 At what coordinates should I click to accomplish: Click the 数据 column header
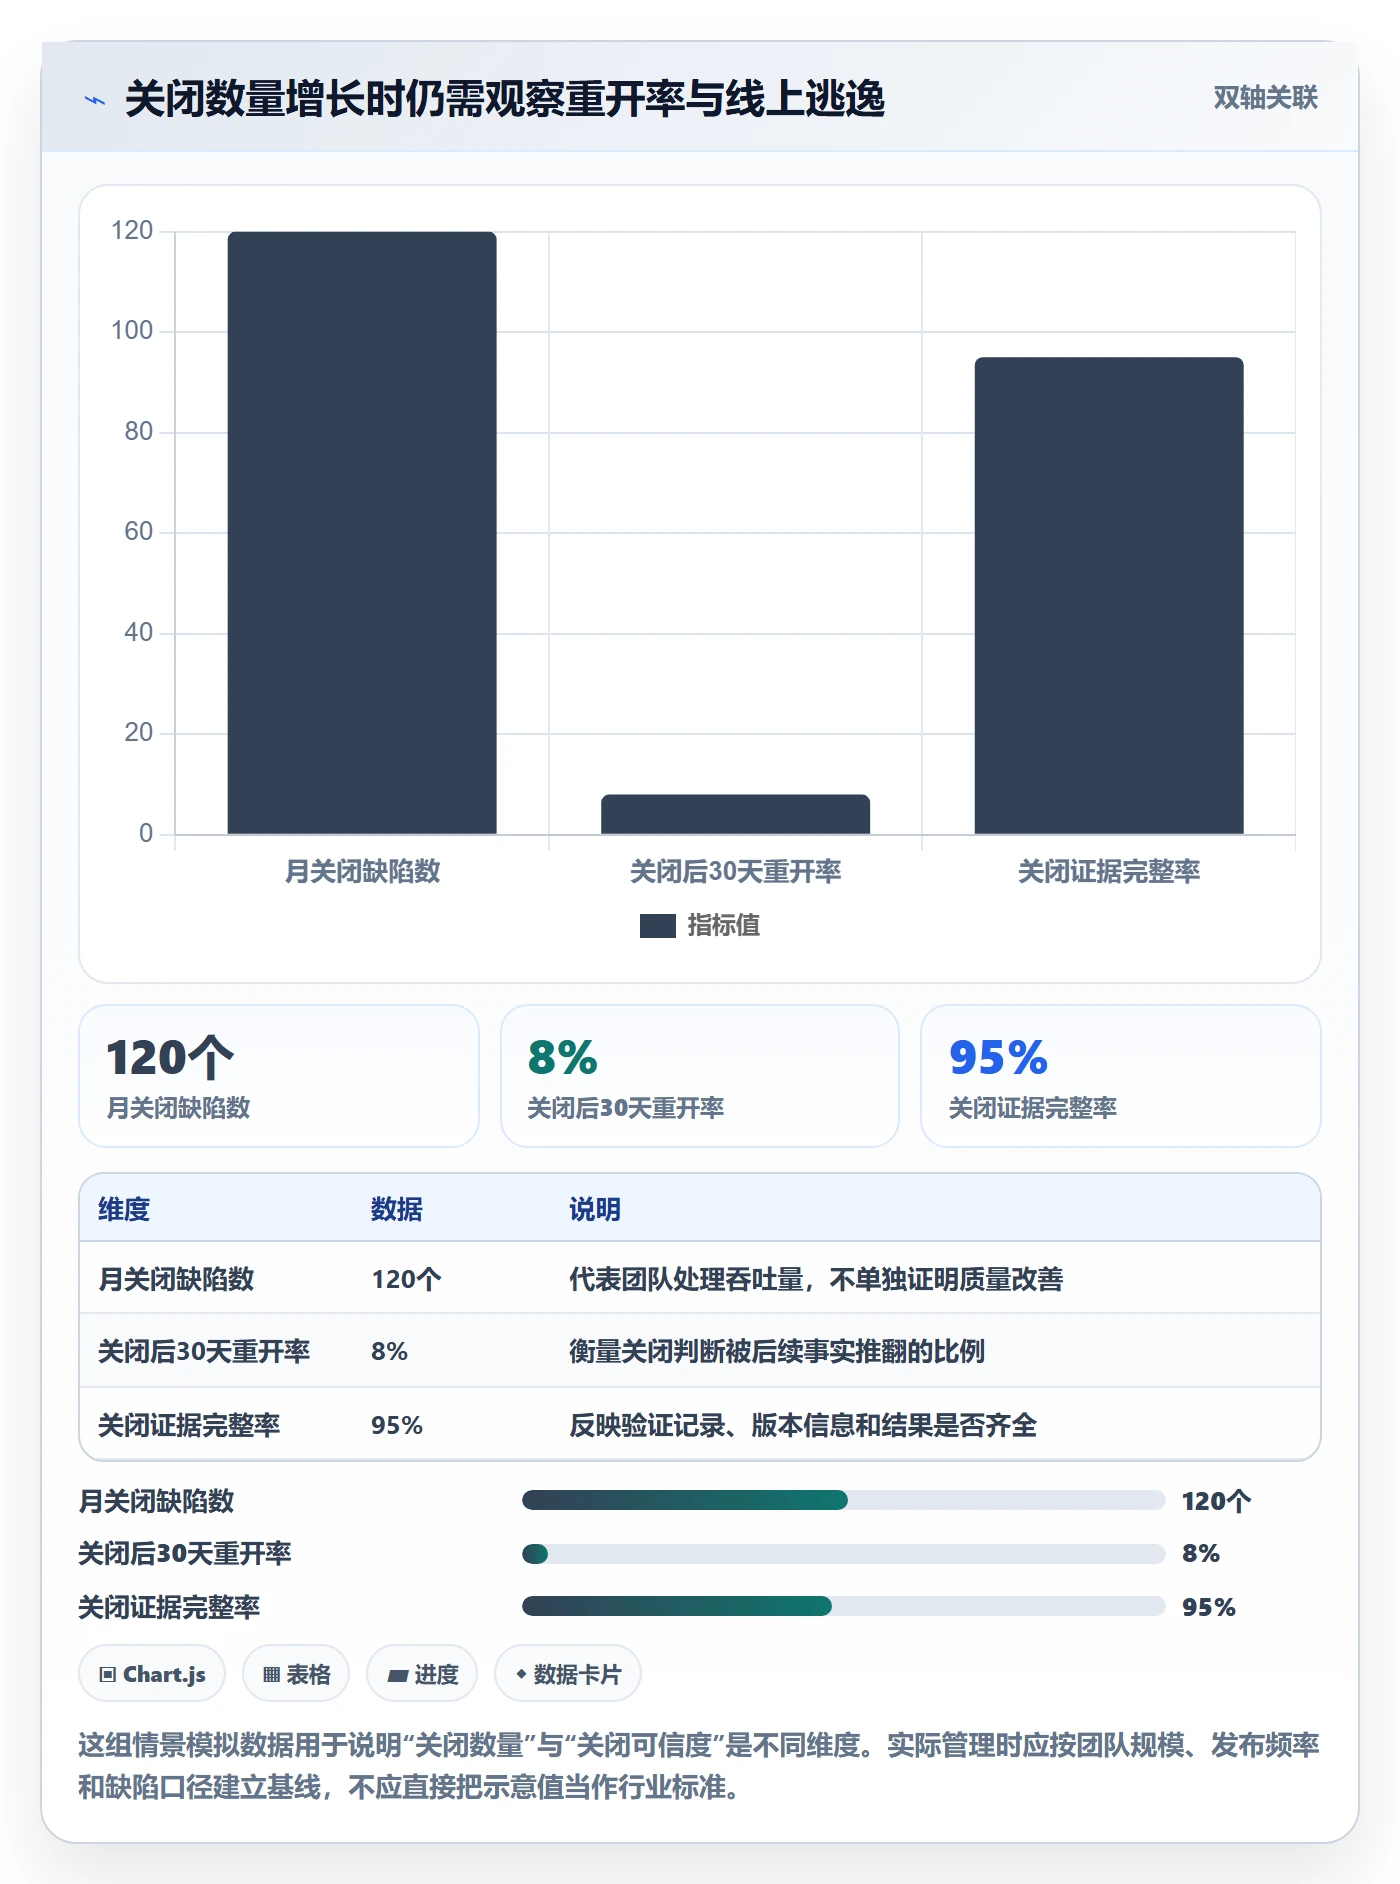pos(397,1210)
